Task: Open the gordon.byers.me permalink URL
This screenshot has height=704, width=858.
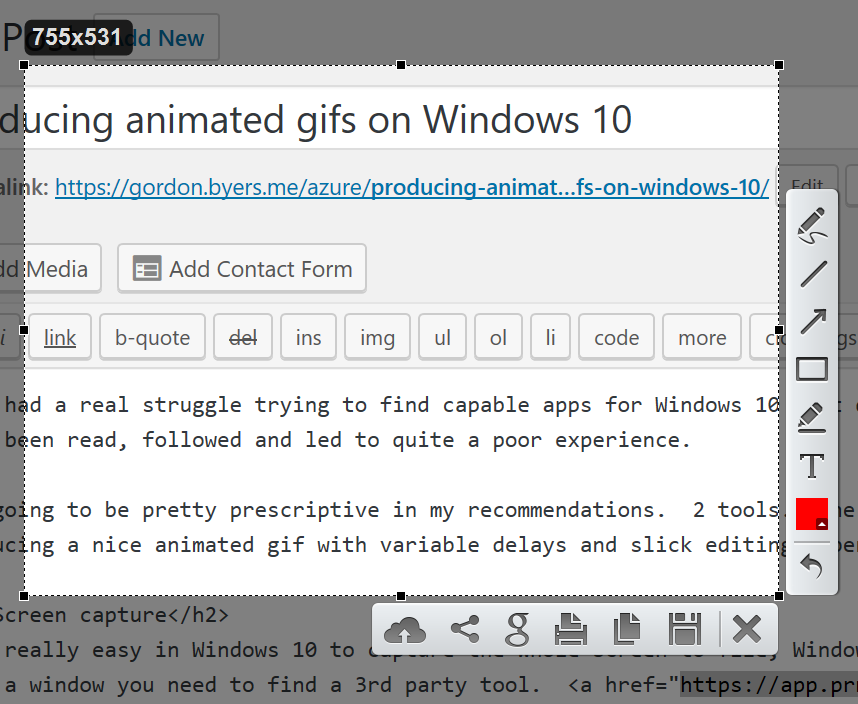Action: 412,187
